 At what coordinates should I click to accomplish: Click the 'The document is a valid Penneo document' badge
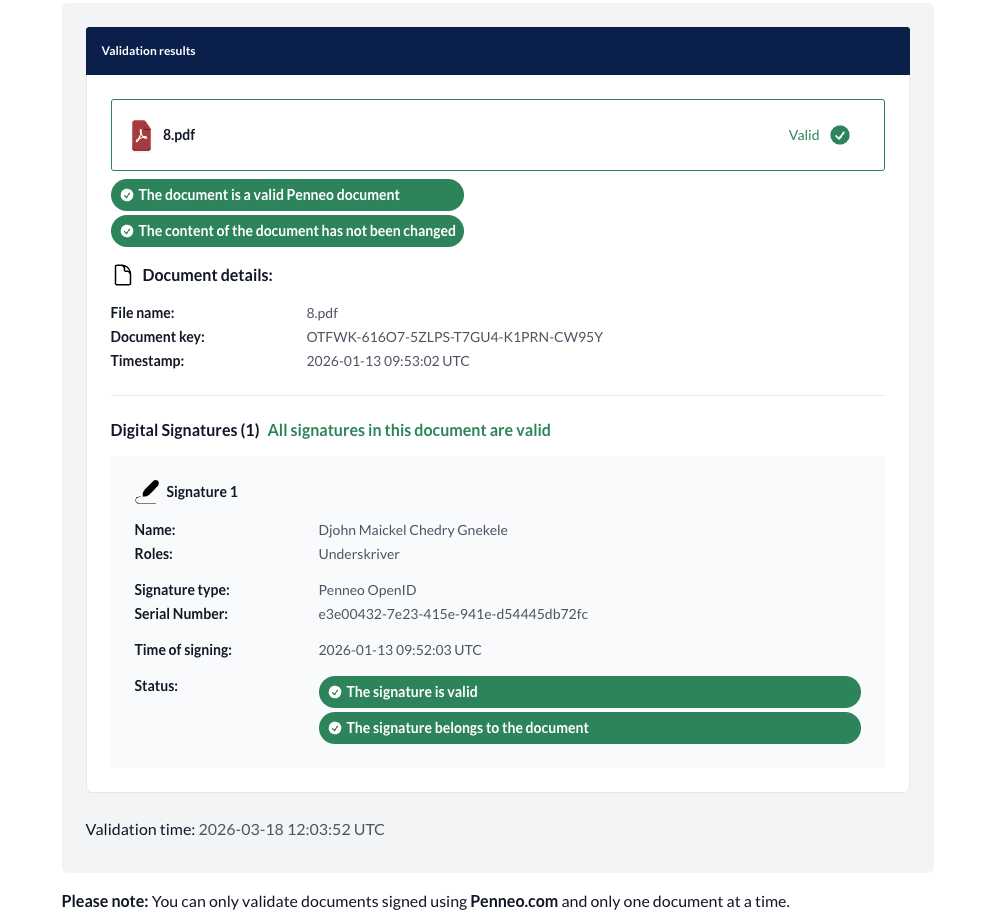pyautogui.click(x=287, y=195)
